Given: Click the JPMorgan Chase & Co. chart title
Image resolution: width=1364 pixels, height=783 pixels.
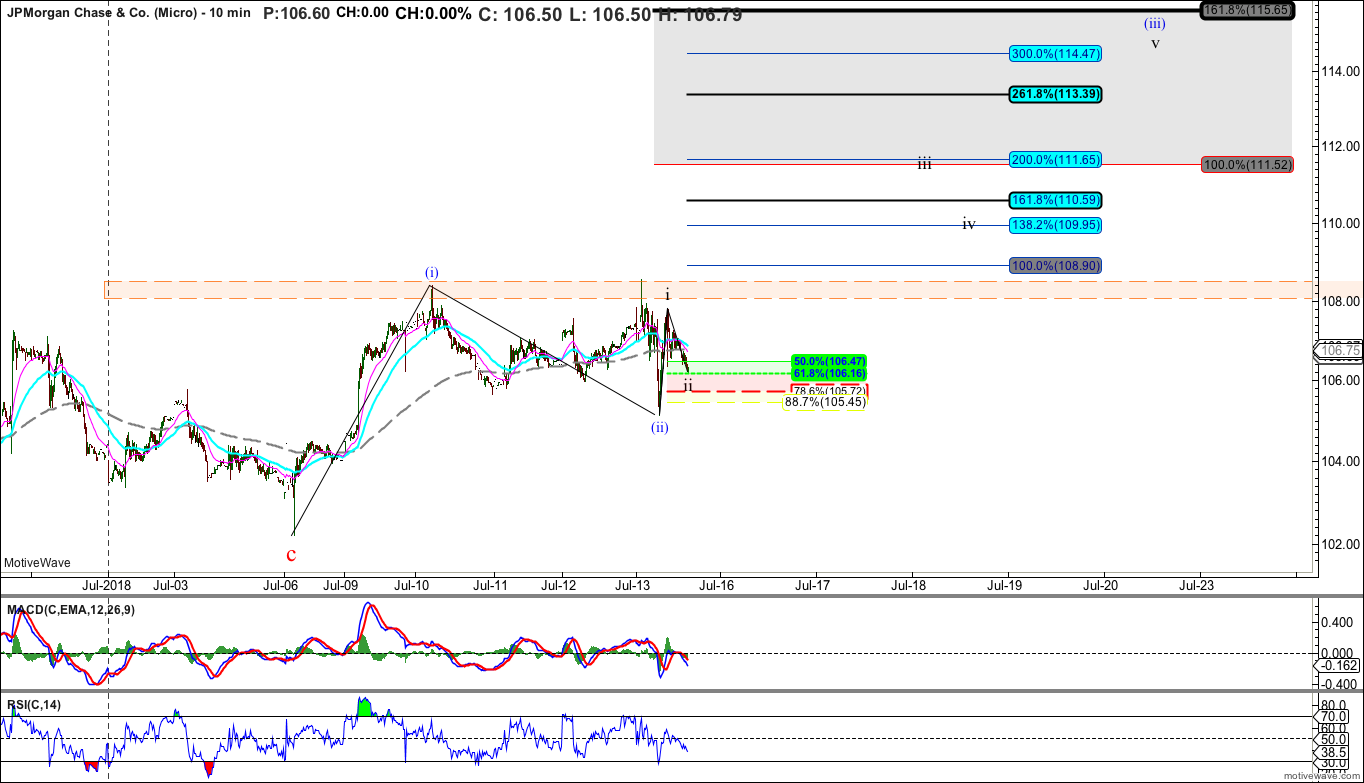Looking at the screenshot, I should (x=129, y=14).
